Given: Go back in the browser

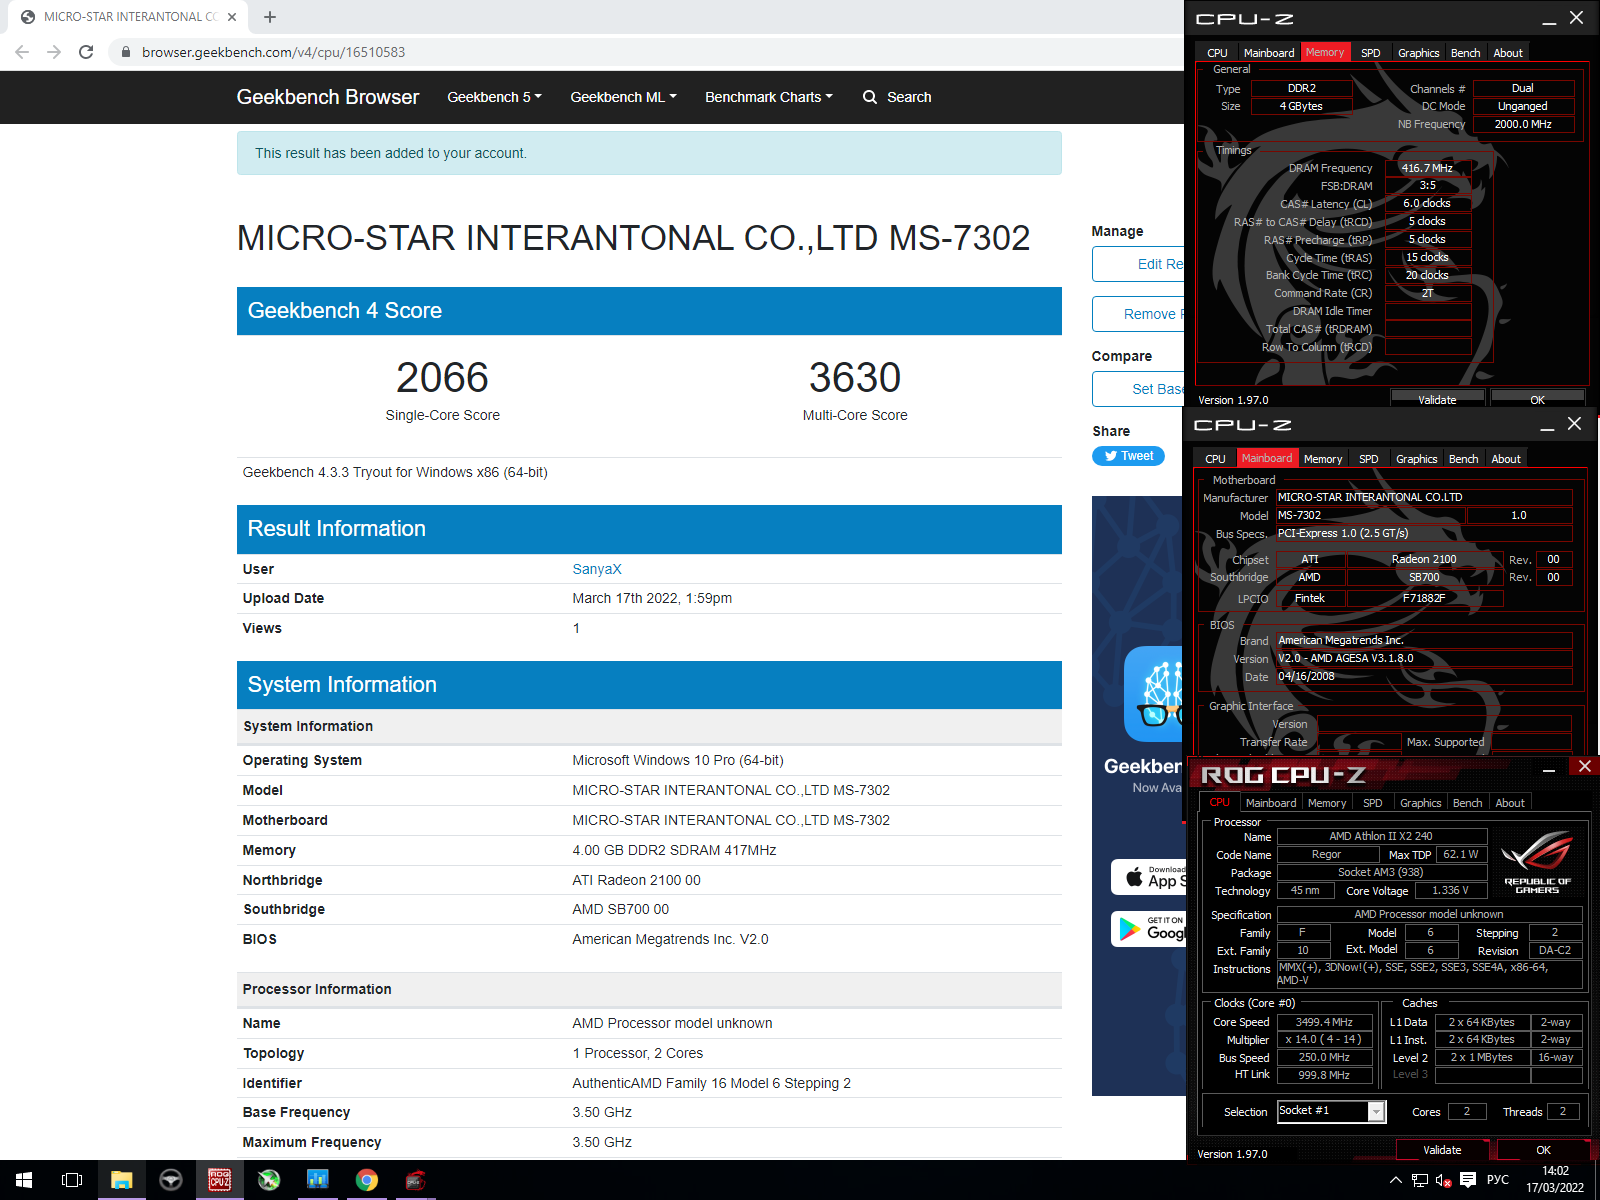Looking at the screenshot, I should [22, 52].
